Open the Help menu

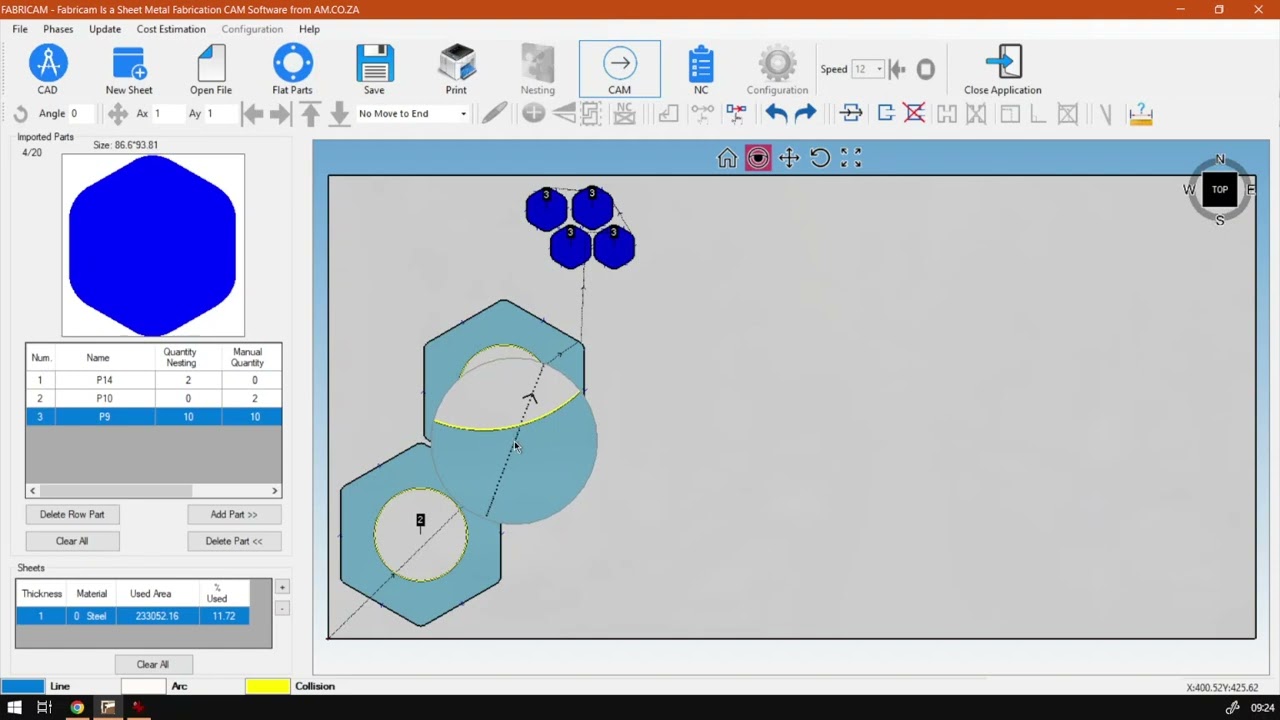click(x=309, y=29)
